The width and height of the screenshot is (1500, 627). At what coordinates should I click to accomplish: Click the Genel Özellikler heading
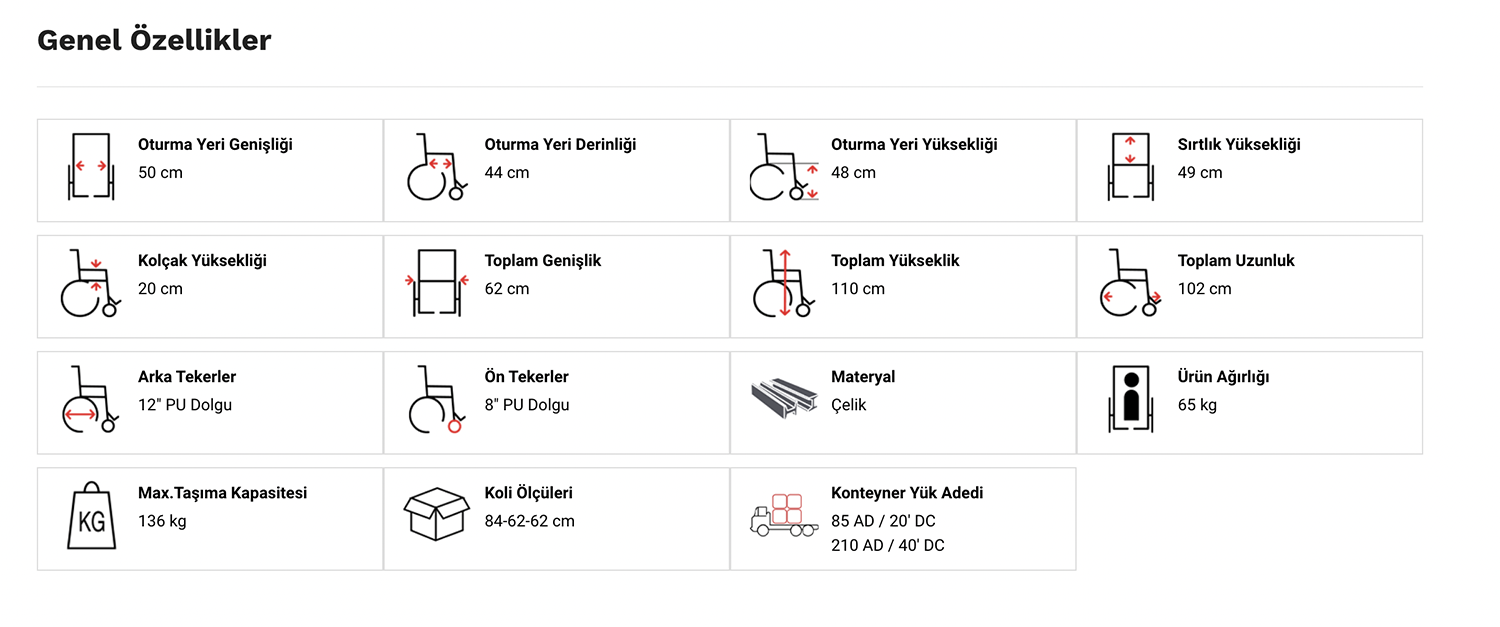coord(154,40)
